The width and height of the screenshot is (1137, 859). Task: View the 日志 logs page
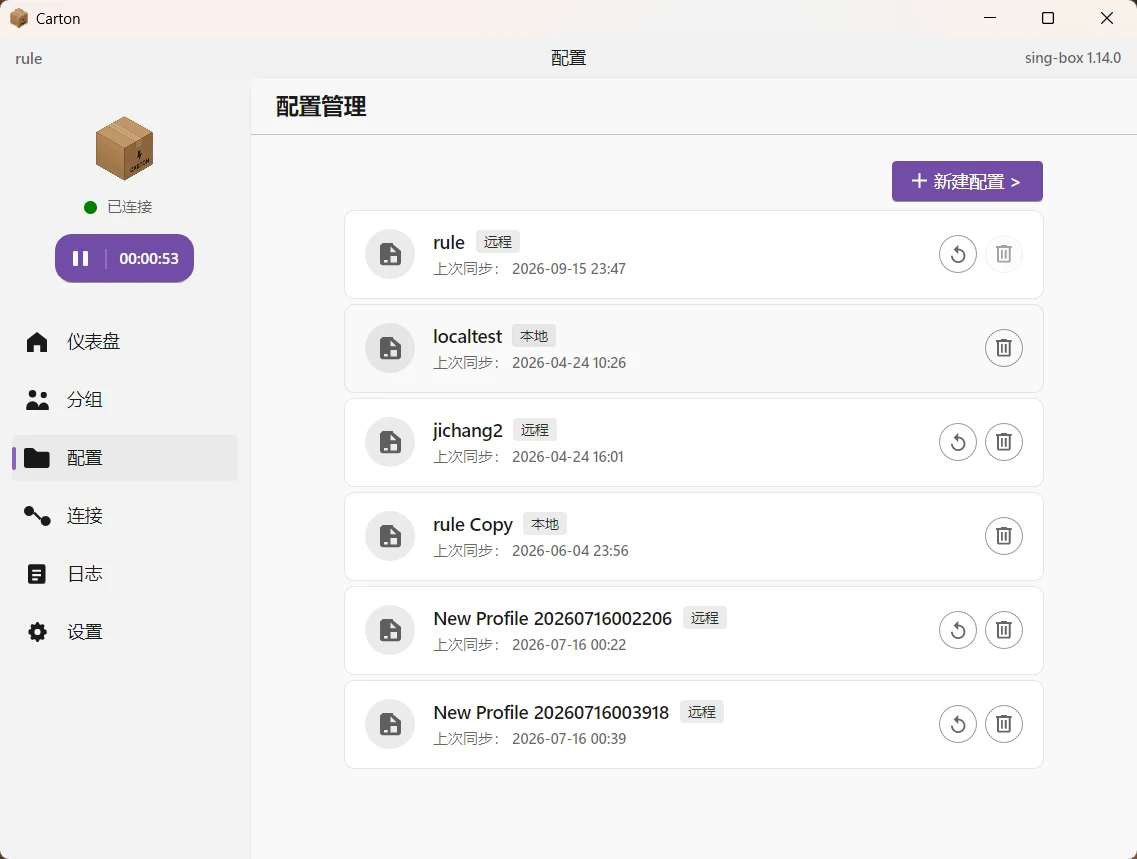tap(125, 573)
